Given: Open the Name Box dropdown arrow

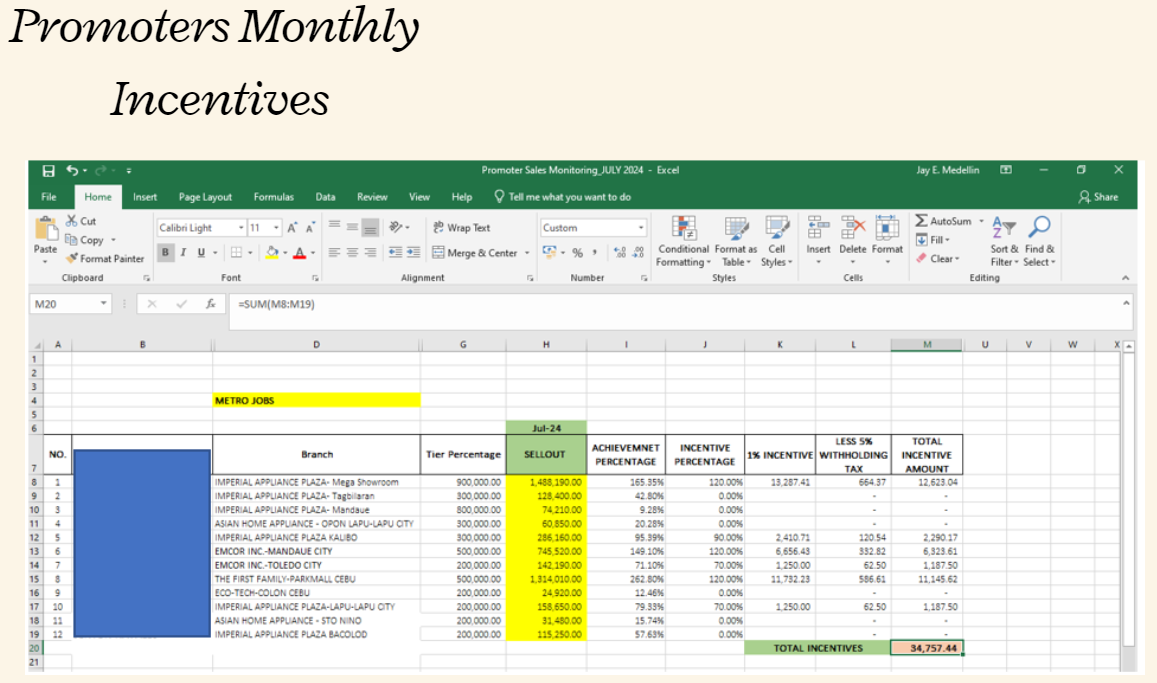Looking at the screenshot, I should click(x=103, y=303).
